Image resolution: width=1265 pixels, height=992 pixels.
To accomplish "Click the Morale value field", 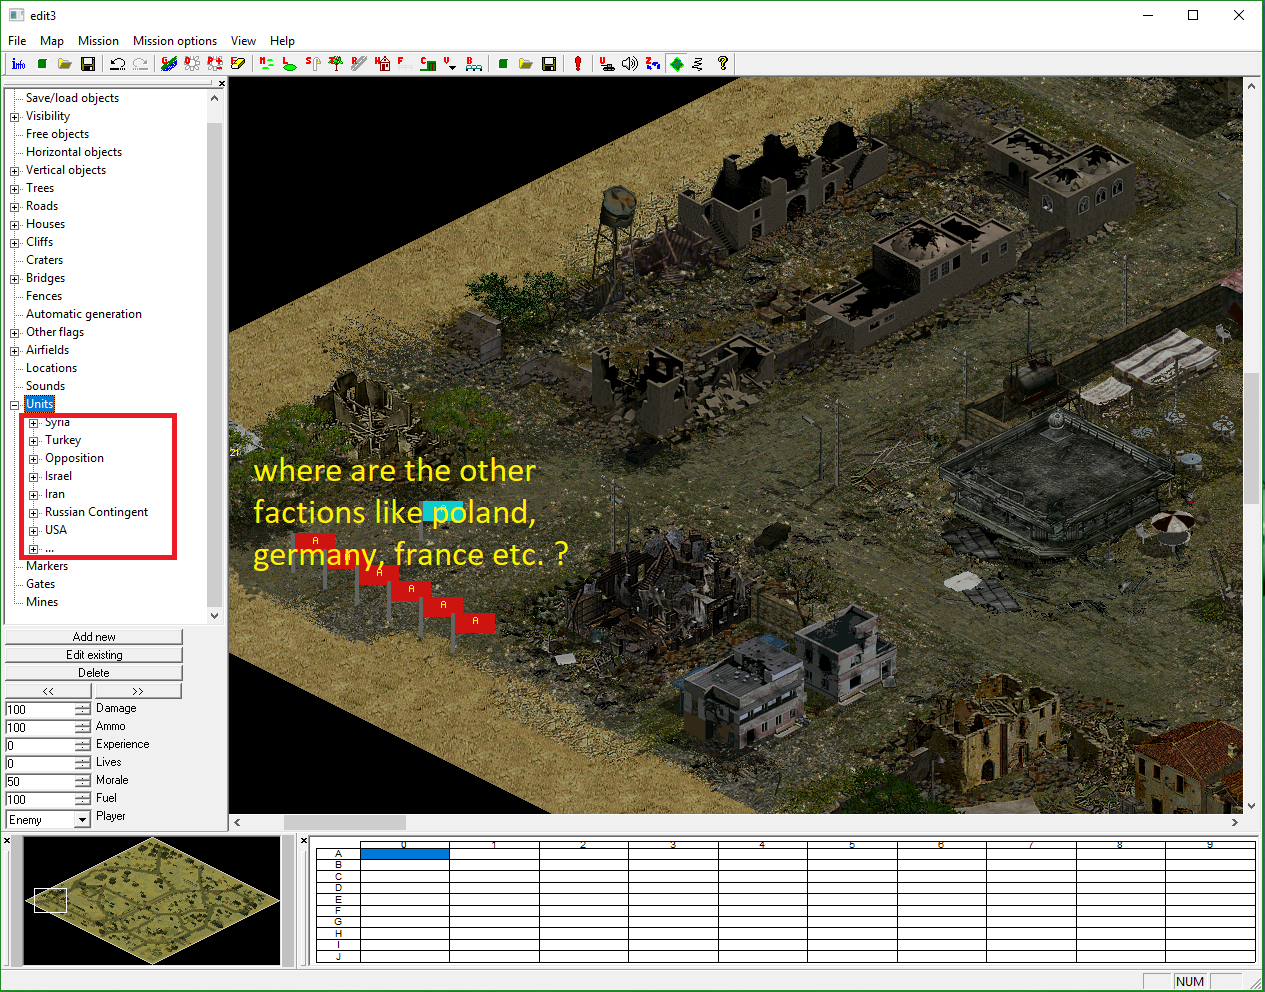I will [40, 782].
